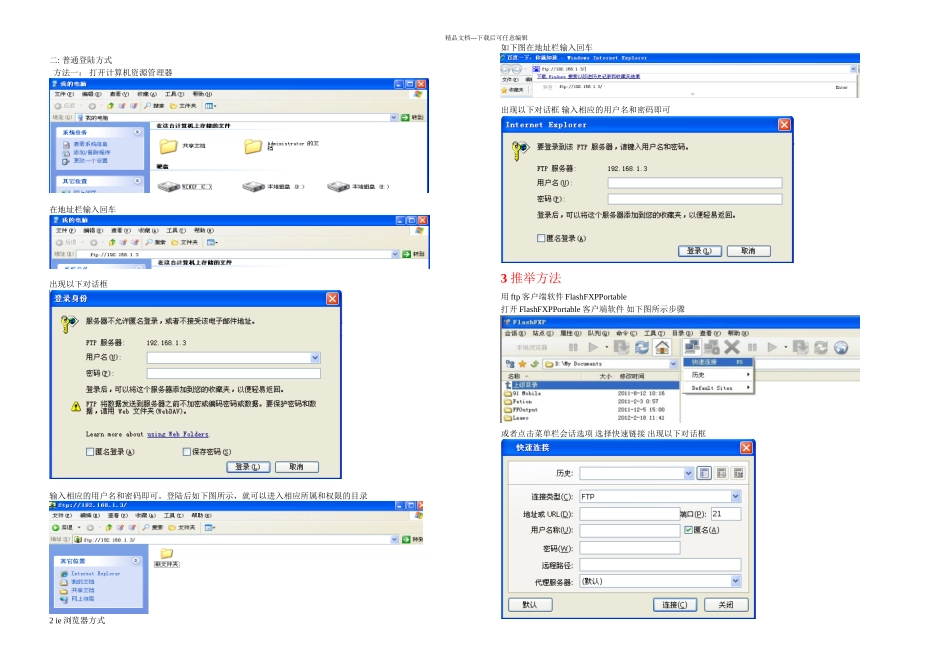Open the 用户名 dropdown in the 登录身份 dialog

[x=315, y=358]
